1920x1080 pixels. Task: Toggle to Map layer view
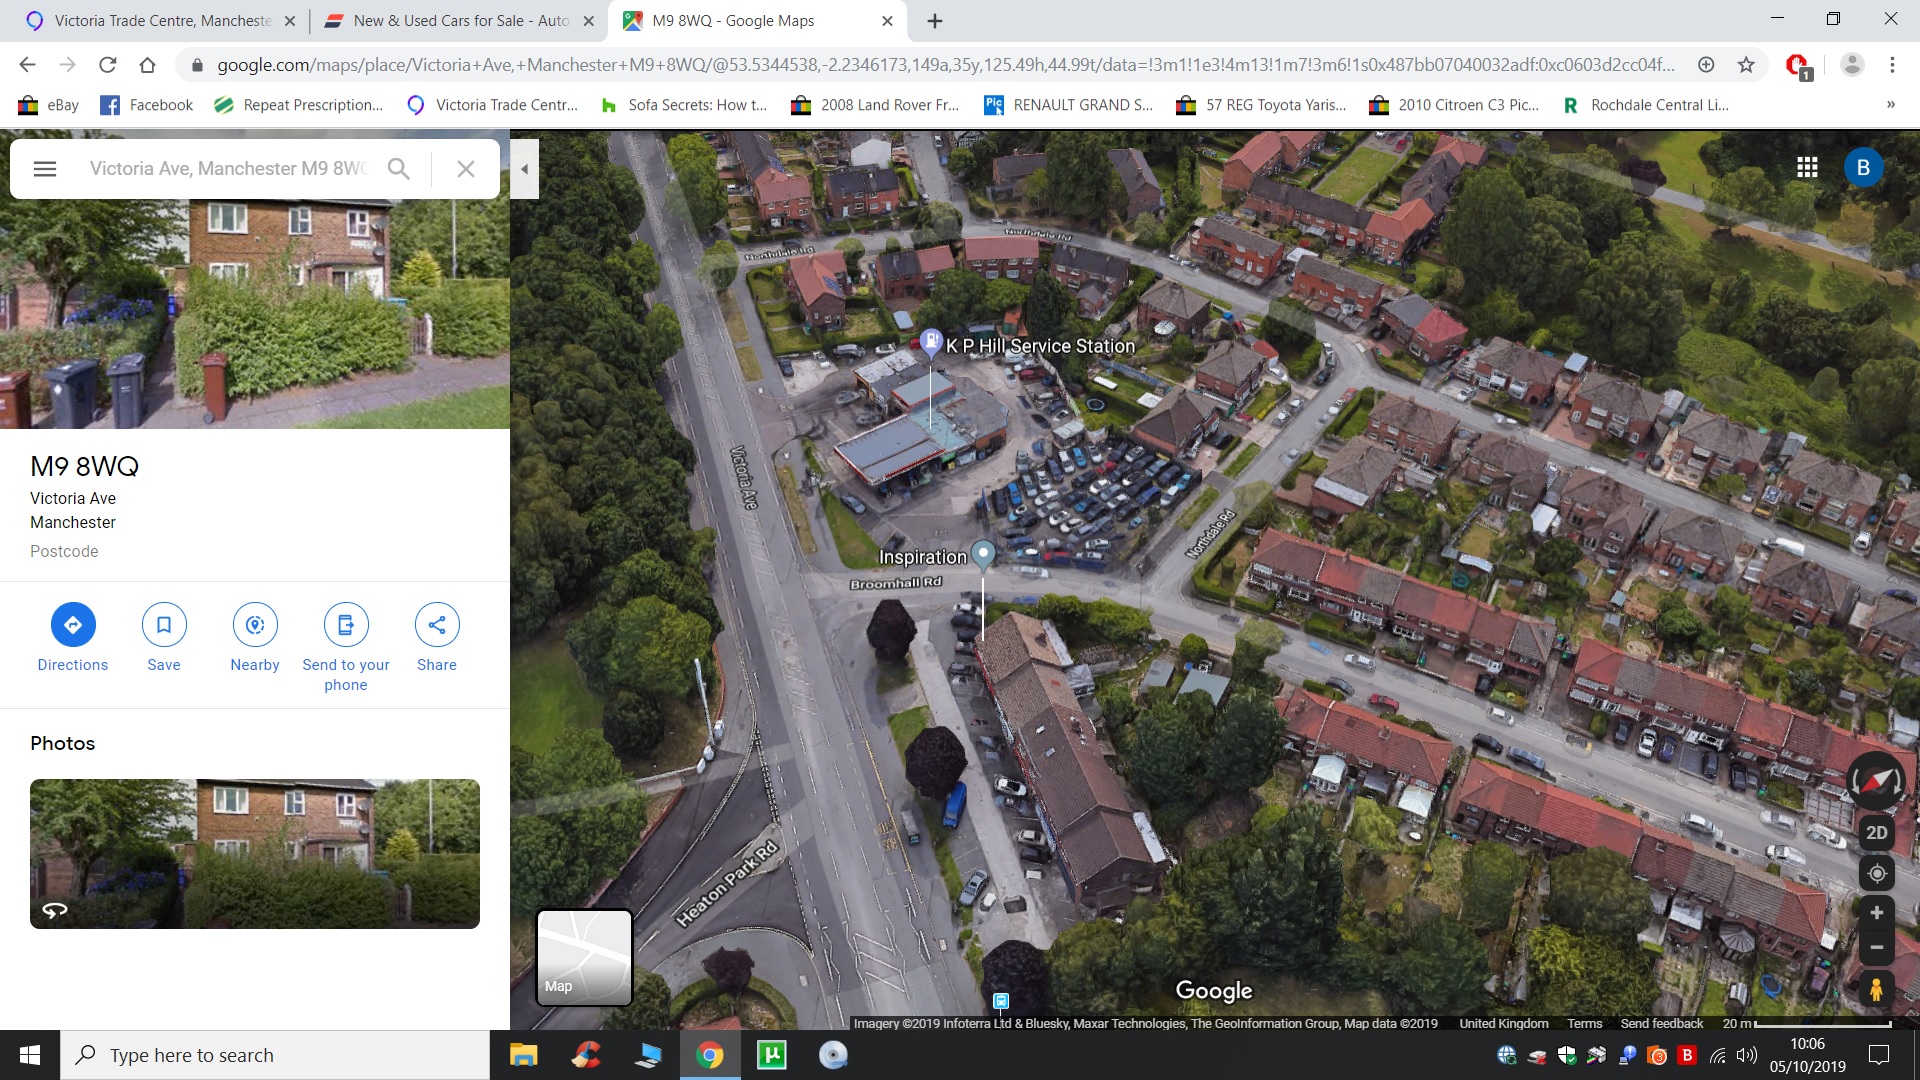(585, 957)
